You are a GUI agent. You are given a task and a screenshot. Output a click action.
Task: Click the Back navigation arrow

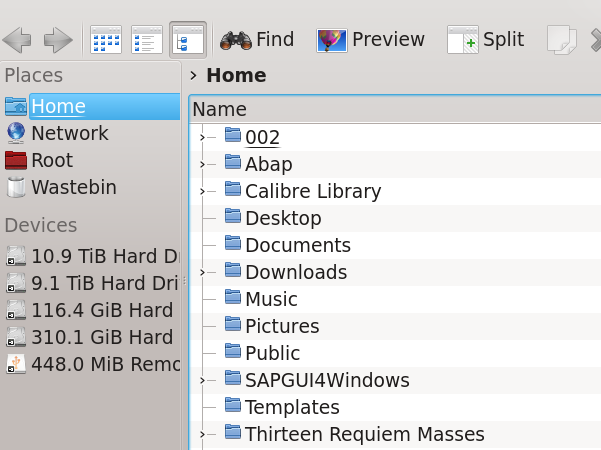pos(17,40)
